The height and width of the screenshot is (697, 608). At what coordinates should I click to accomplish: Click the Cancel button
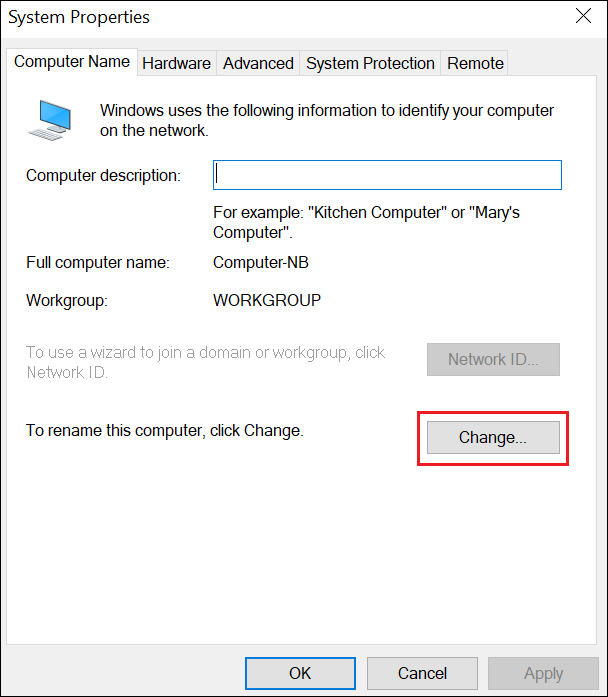(x=422, y=673)
